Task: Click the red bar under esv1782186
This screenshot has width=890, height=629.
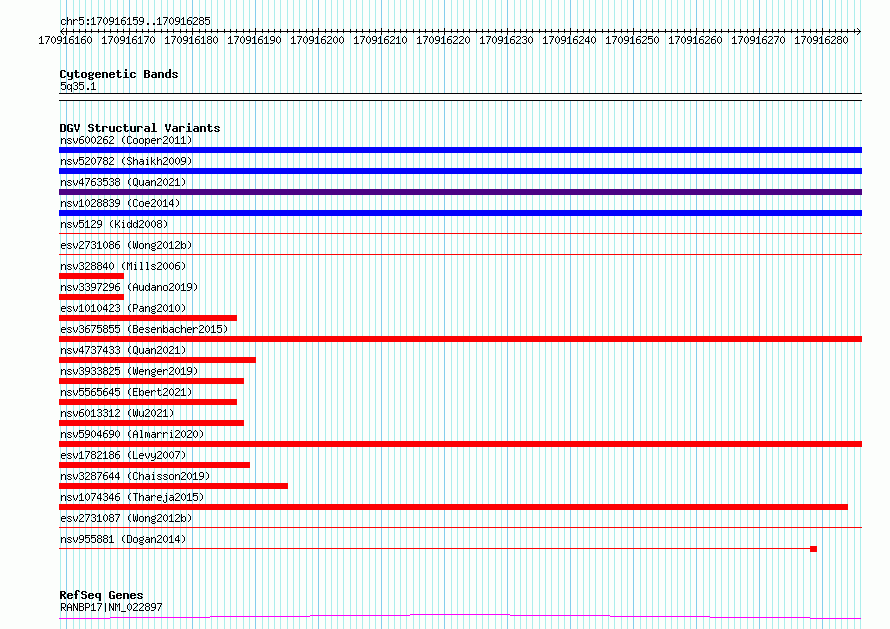Action: 154,465
